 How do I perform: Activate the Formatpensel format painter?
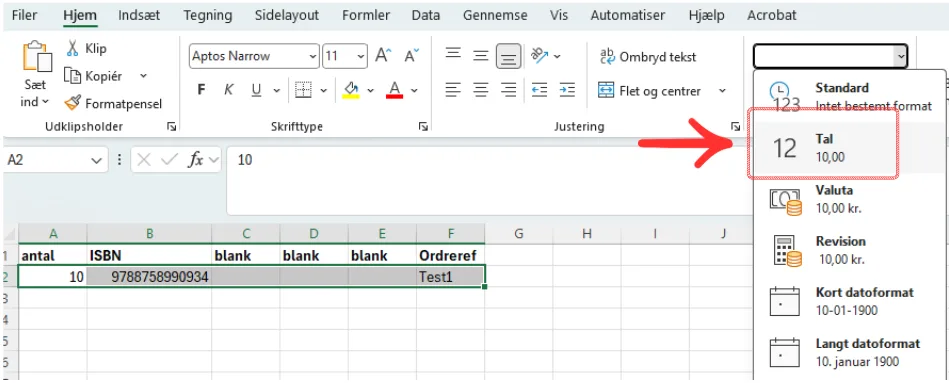tap(113, 103)
